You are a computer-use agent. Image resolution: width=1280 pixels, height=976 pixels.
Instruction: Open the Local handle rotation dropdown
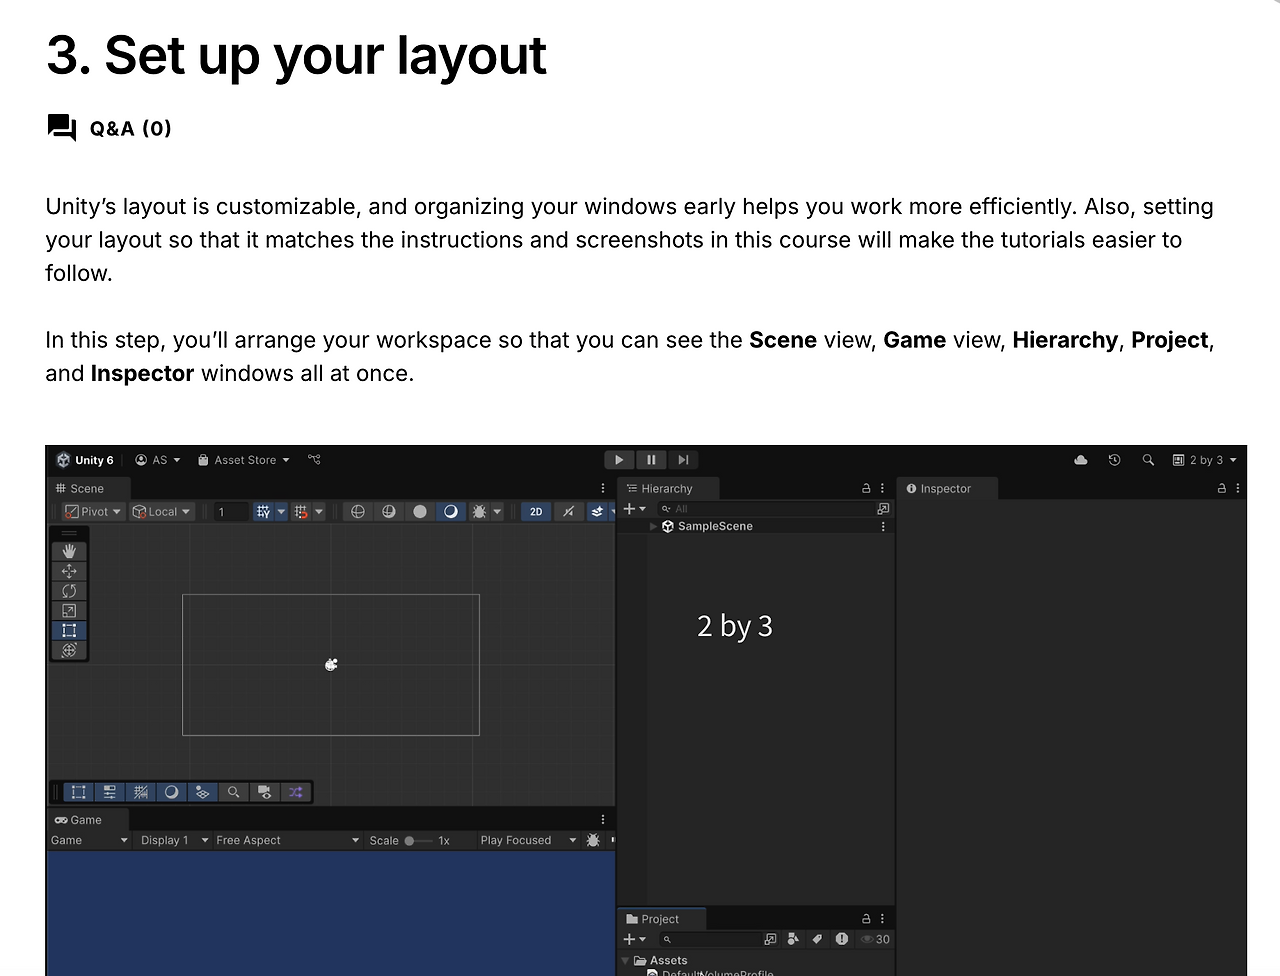(x=161, y=511)
